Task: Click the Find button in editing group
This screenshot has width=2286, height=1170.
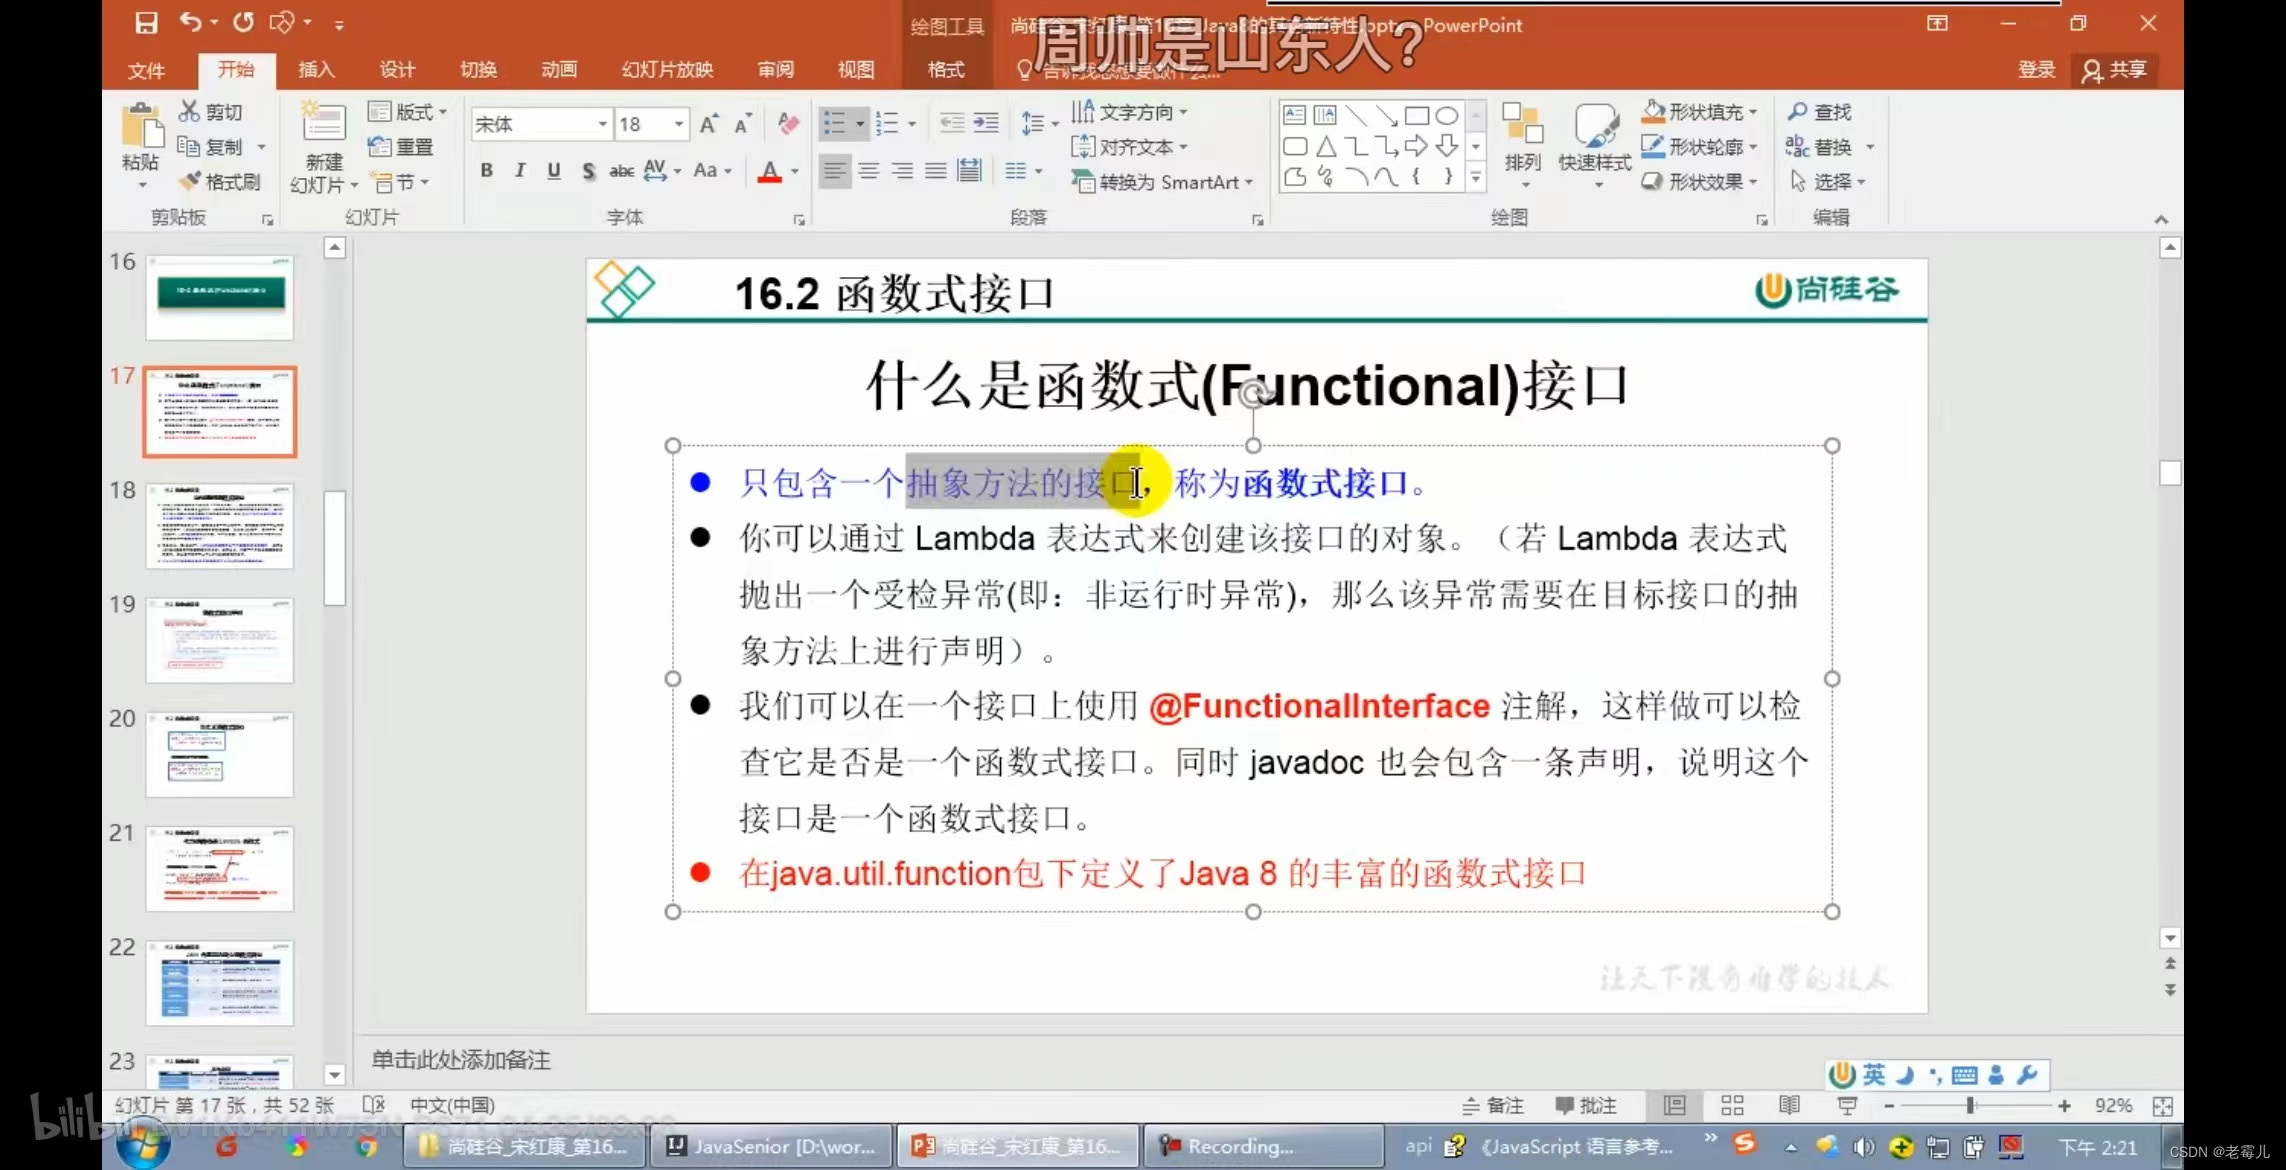Action: click(1821, 112)
